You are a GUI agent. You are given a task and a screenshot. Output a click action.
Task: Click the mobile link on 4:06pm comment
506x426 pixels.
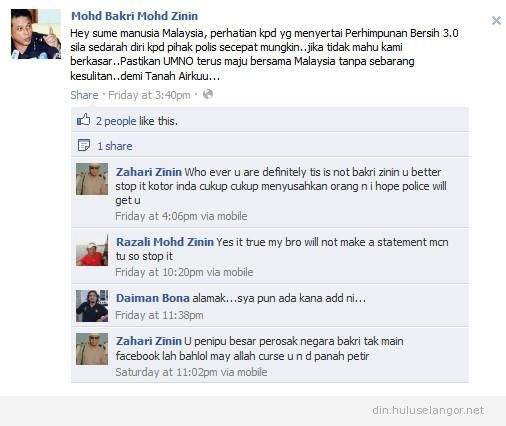pos(232,216)
